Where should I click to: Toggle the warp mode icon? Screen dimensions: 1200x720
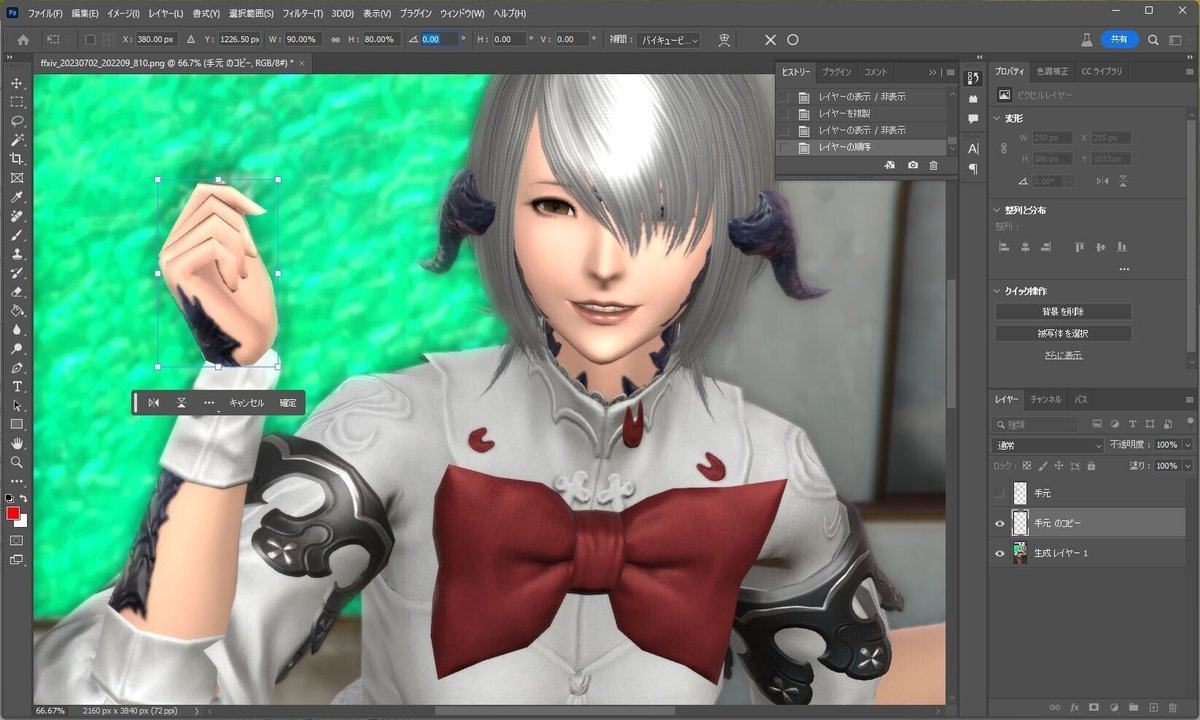(x=724, y=40)
